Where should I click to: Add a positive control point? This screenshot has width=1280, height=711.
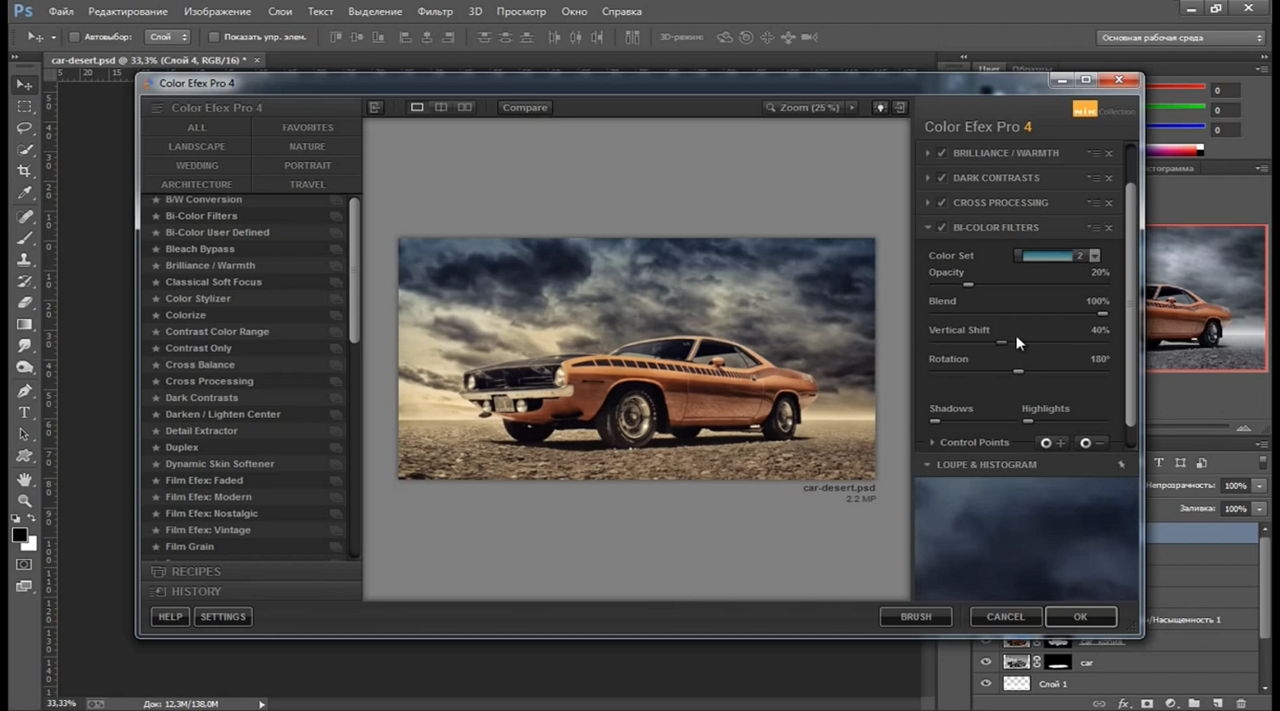[x=1052, y=442]
